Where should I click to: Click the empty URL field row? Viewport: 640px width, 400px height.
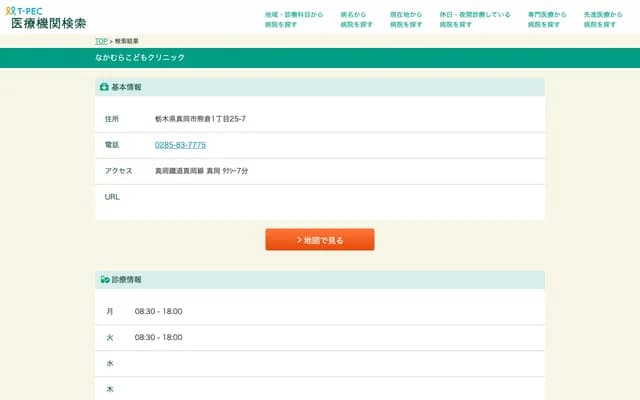click(320, 198)
